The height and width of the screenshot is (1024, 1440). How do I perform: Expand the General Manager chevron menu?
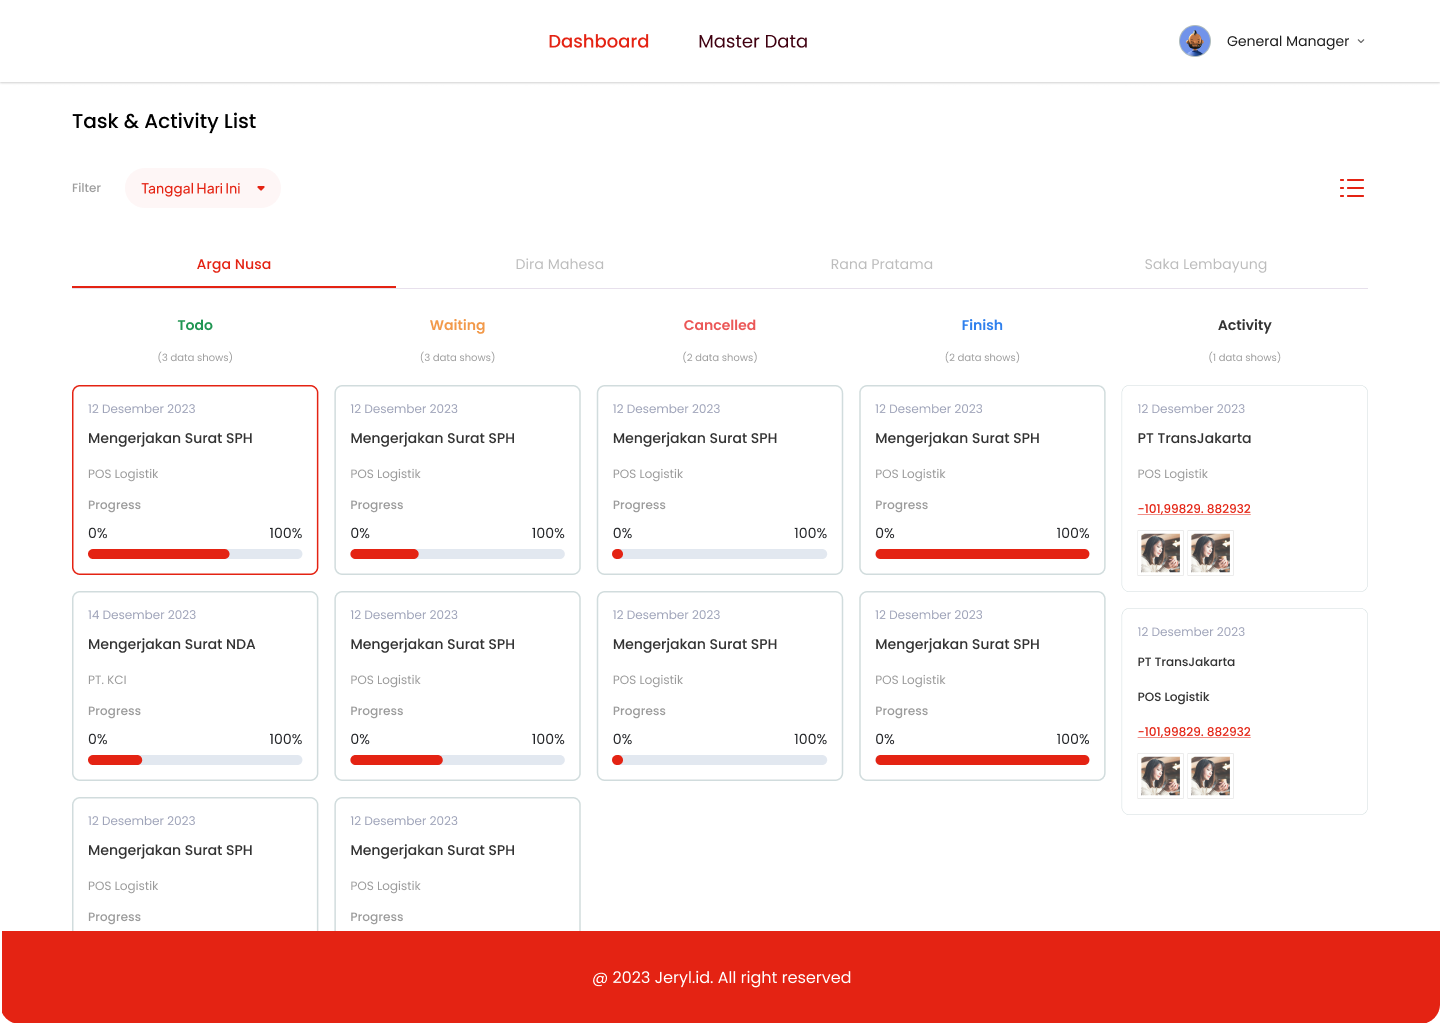click(x=1361, y=42)
